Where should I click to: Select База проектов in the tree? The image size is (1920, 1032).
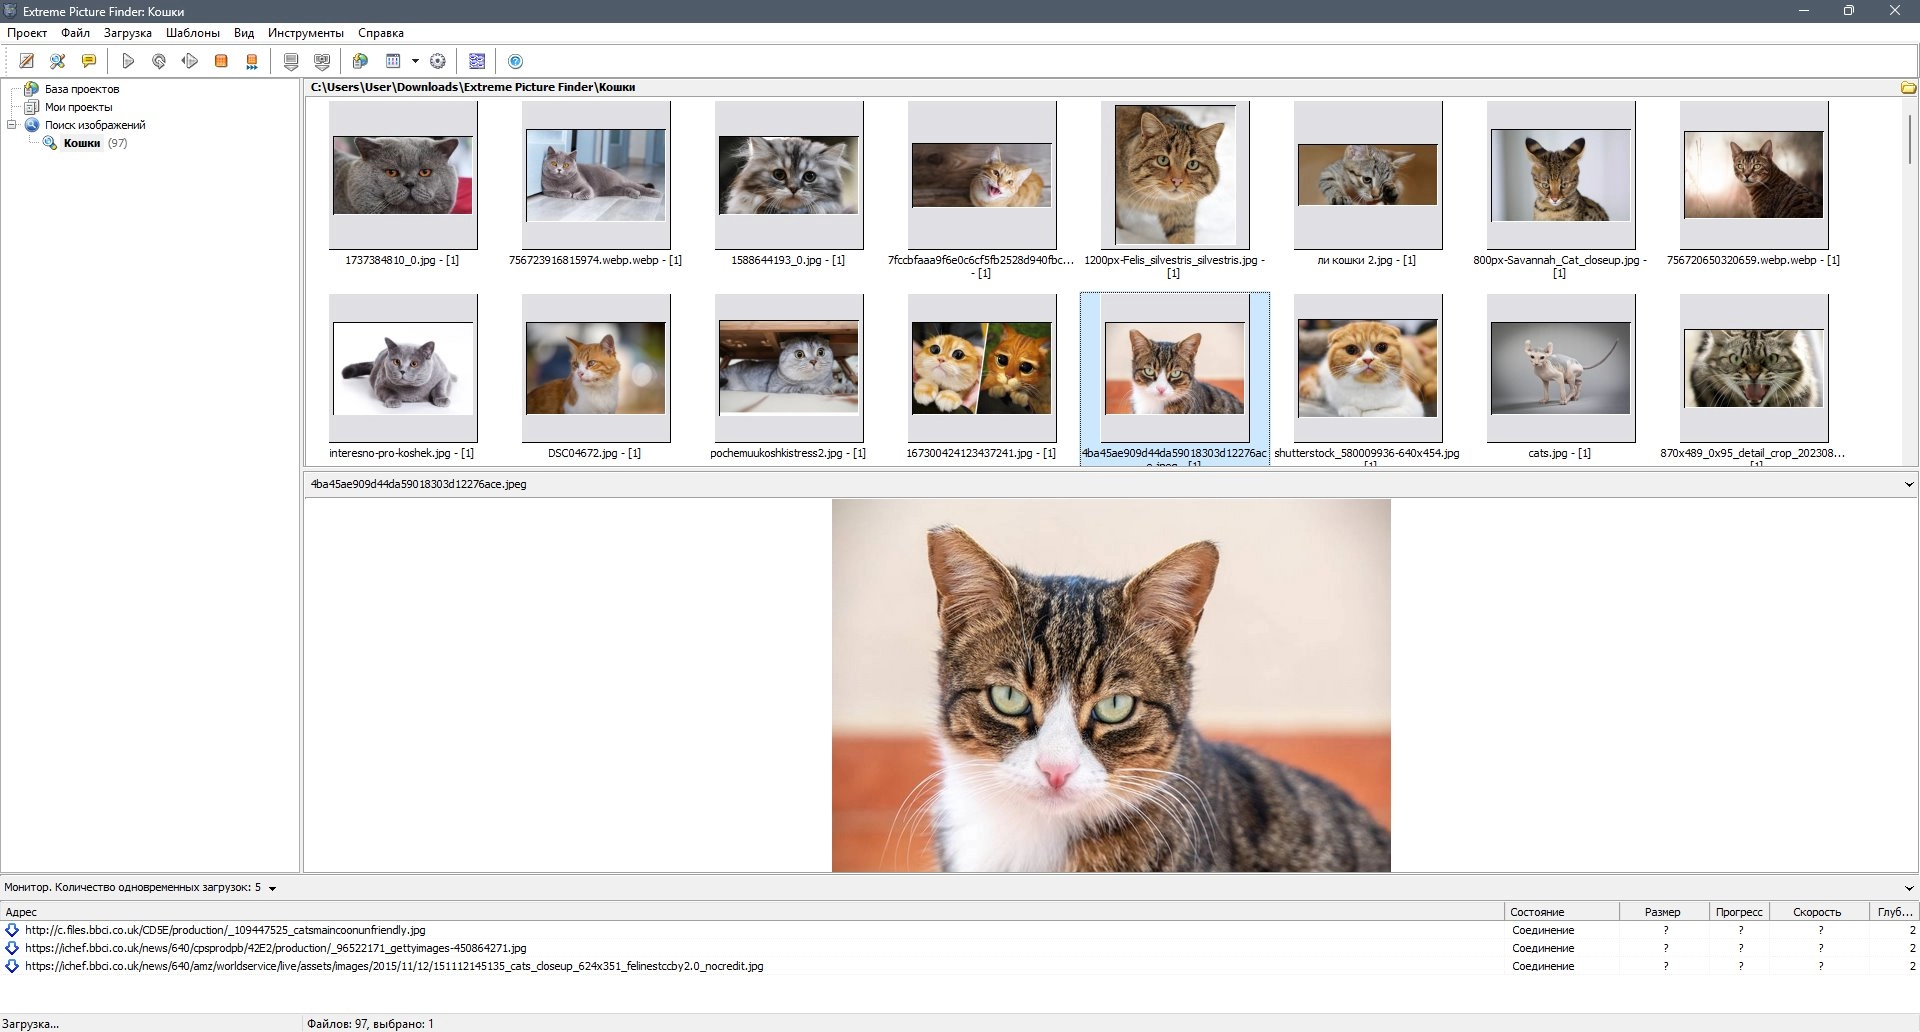pyautogui.click(x=81, y=89)
